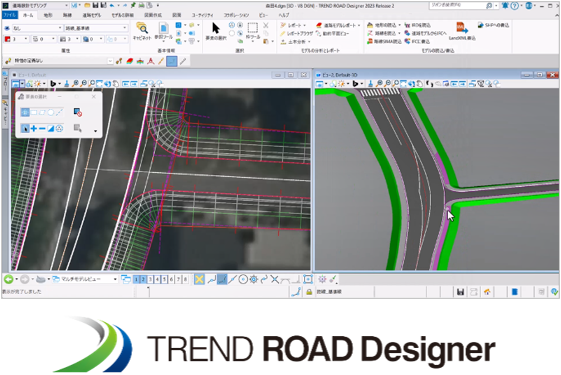Click the delete element X icon in 選択 group

tap(266, 25)
